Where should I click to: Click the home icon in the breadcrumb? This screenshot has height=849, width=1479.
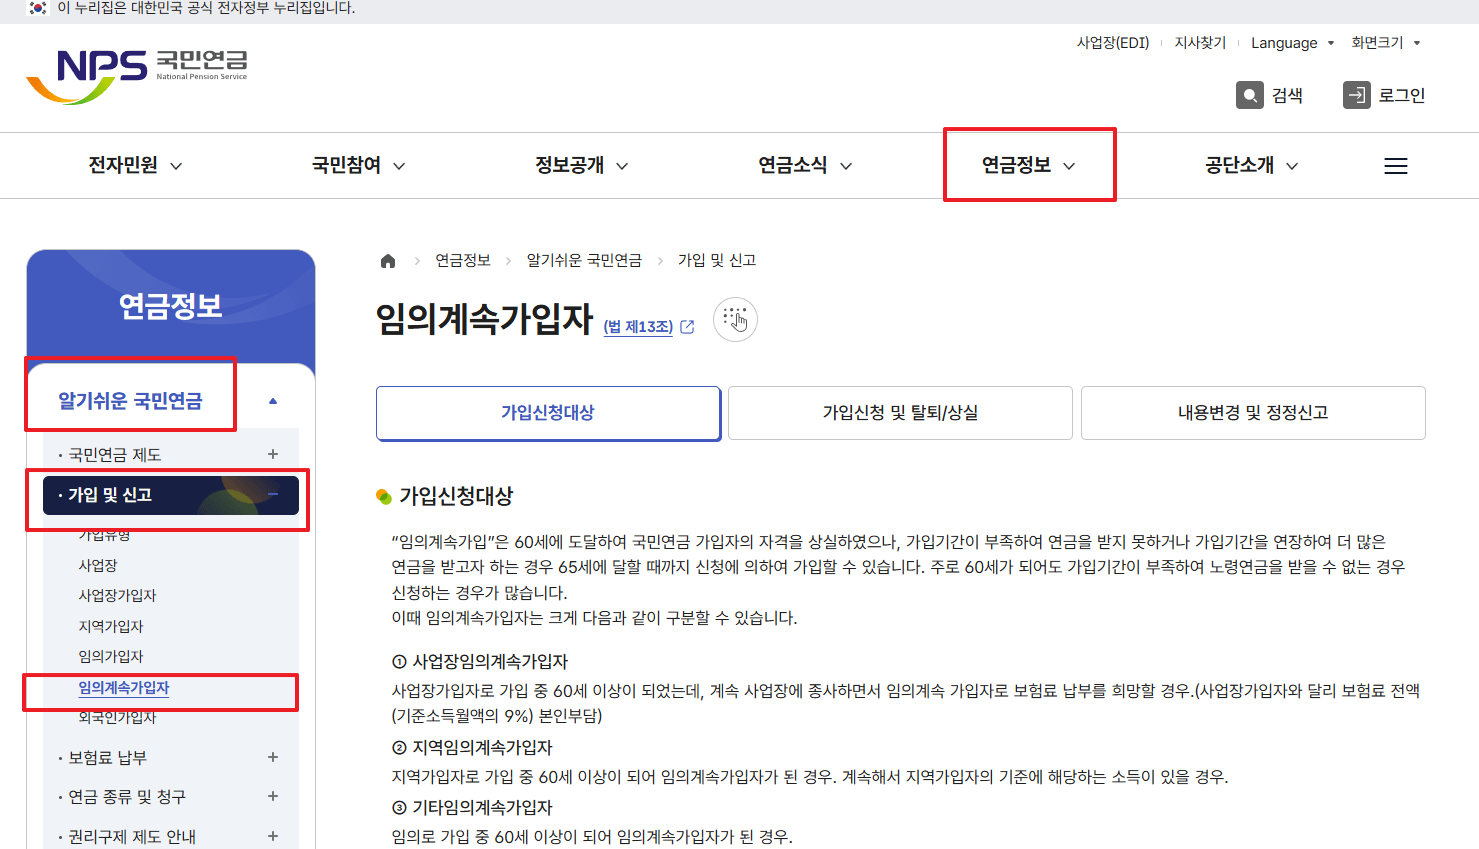[x=387, y=259]
